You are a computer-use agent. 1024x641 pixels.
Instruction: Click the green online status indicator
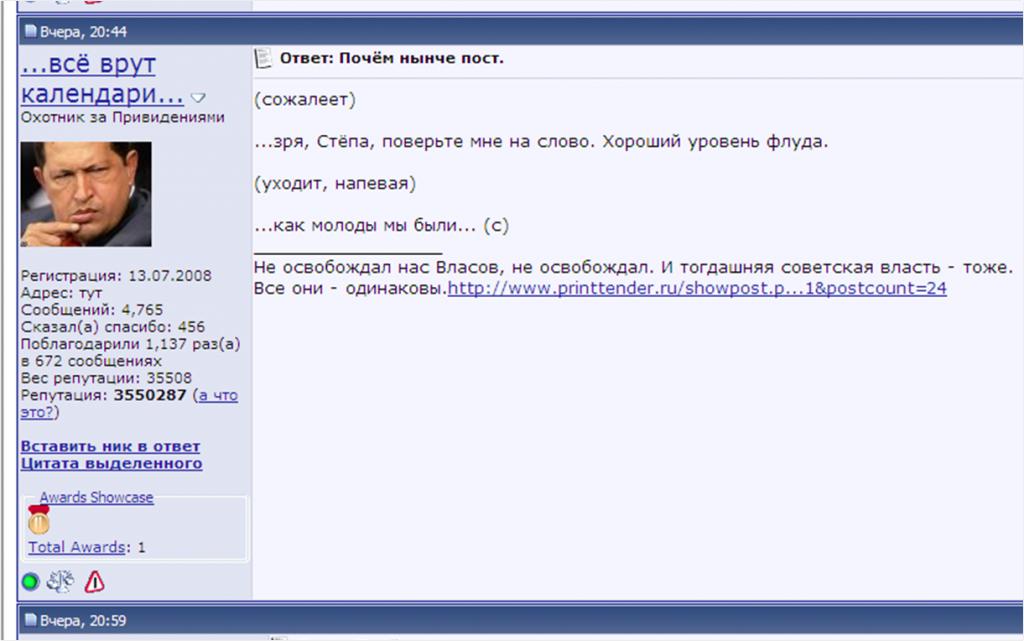point(30,581)
